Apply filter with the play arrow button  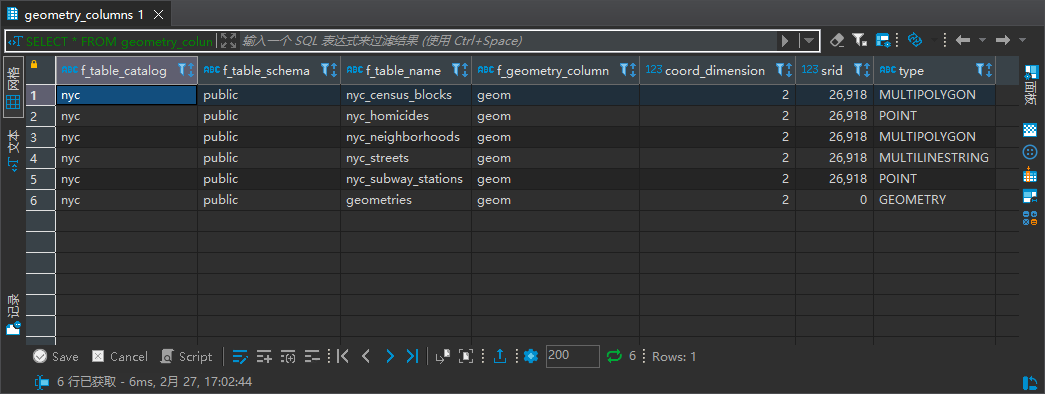pyautogui.click(x=785, y=41)
